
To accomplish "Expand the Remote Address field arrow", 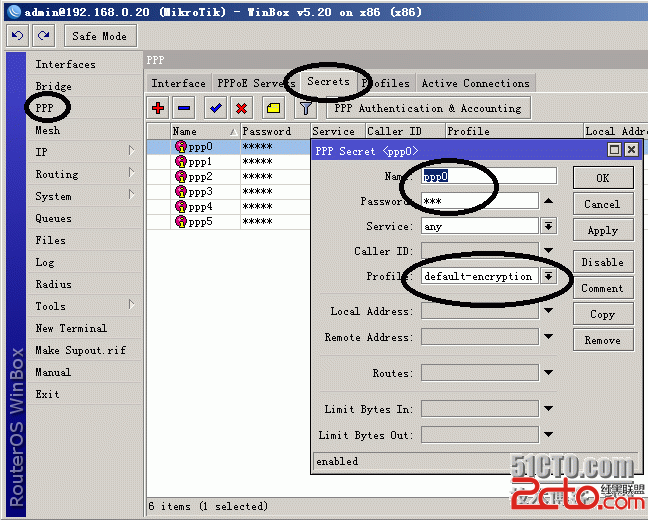I will click(x=548, y=336).
